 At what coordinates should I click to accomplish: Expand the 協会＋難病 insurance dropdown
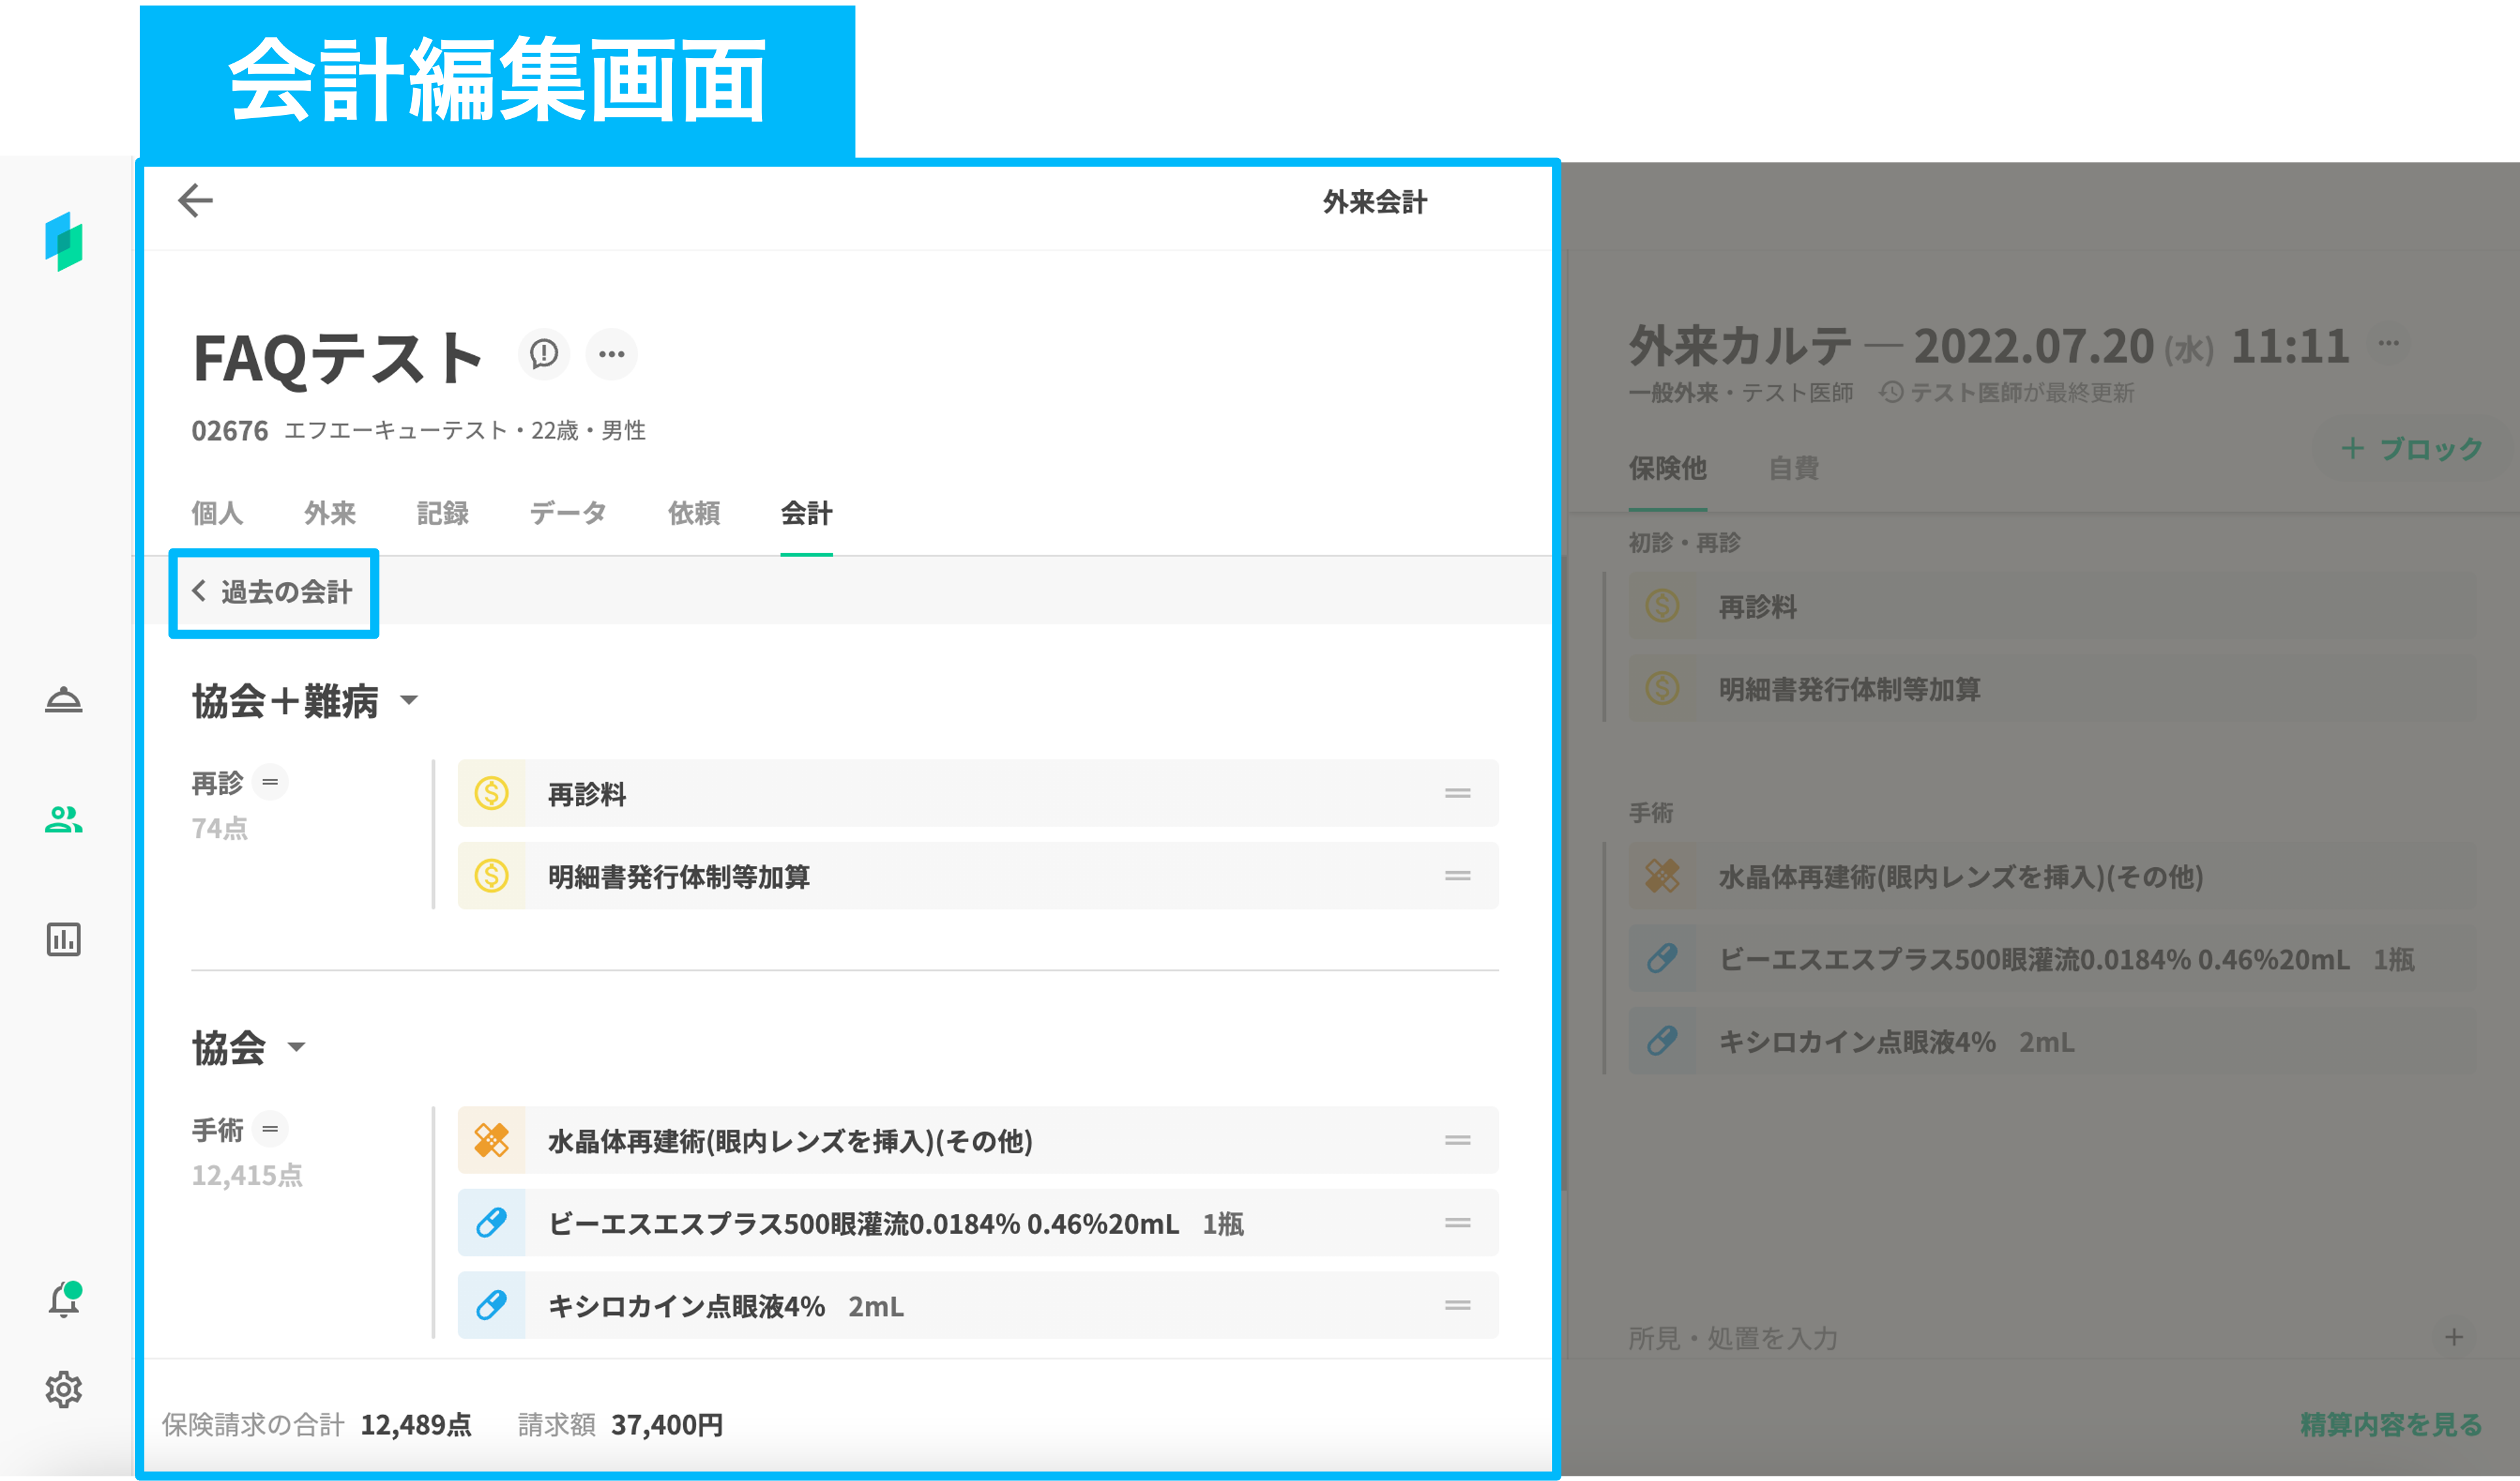click(x=409, y=700)
